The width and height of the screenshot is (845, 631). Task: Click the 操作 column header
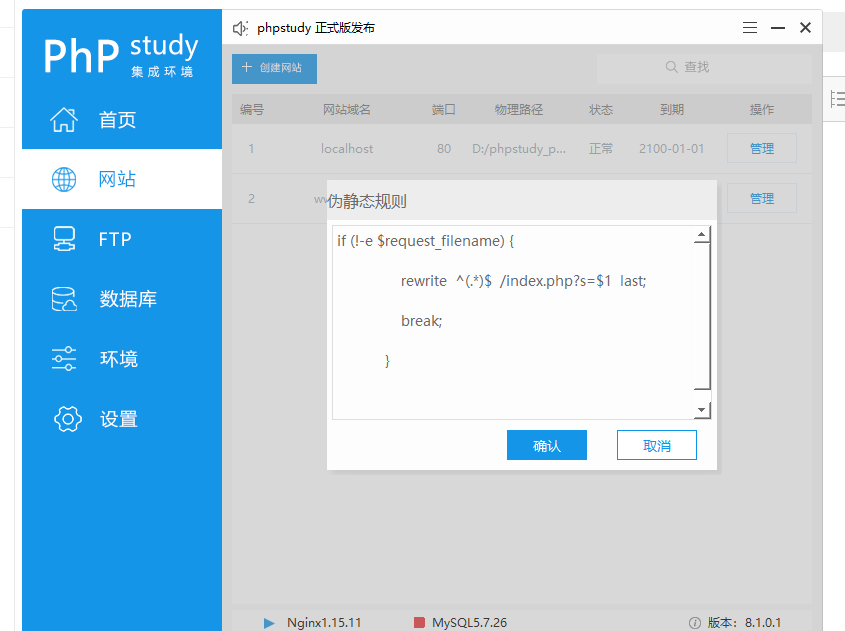coord(761,109)
